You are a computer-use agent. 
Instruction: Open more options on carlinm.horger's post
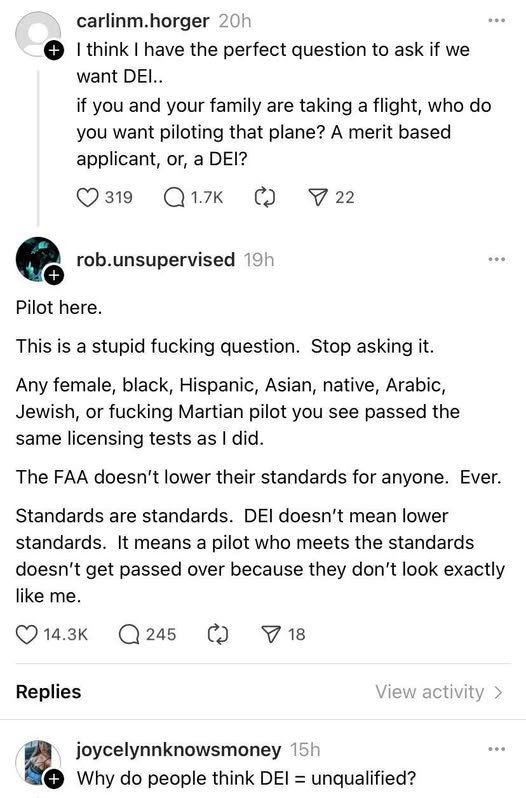coord(496,20)
